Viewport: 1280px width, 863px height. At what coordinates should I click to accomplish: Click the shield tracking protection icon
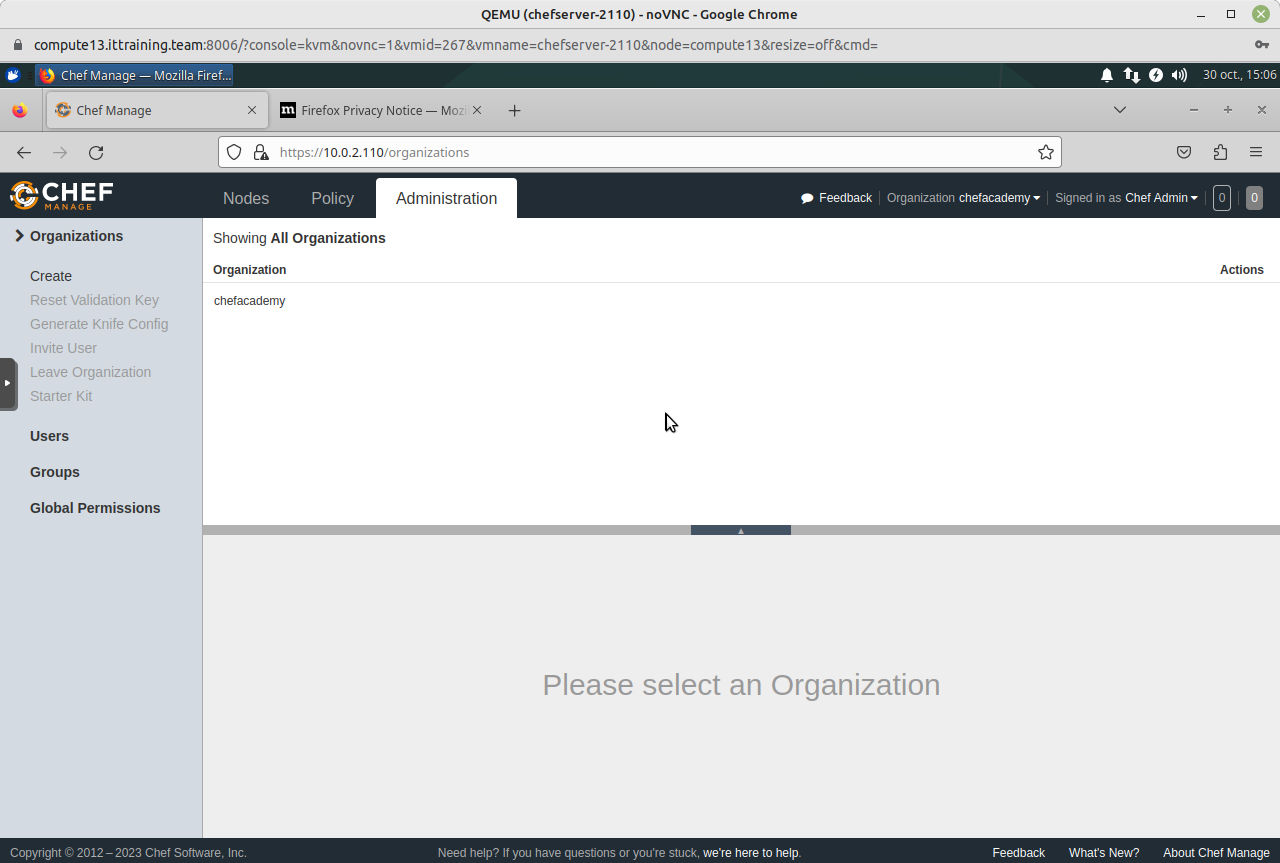234,152
